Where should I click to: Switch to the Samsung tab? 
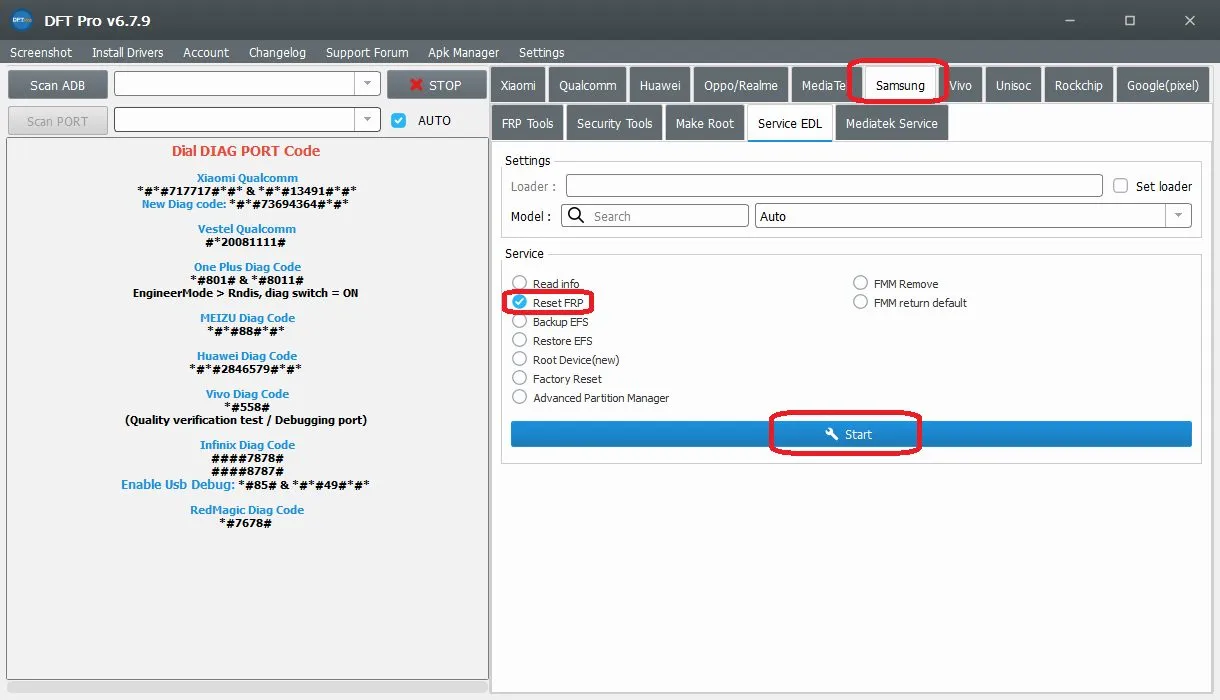pos(900,85)
